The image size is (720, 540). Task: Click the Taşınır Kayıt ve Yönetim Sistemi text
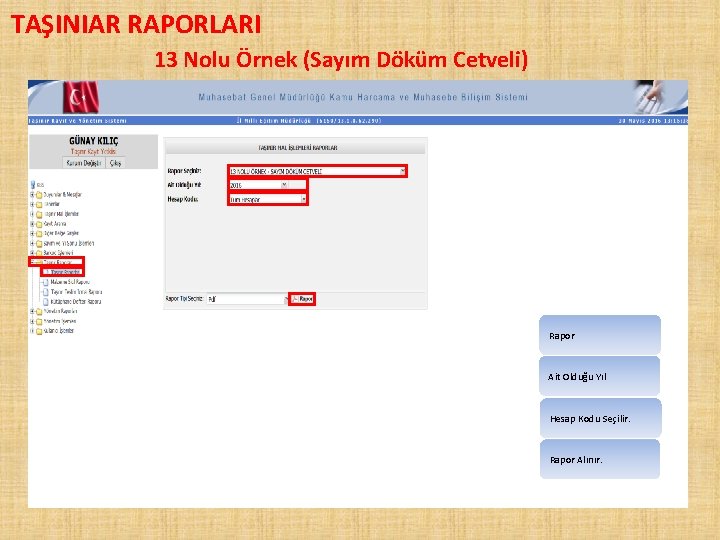(77, 121)
